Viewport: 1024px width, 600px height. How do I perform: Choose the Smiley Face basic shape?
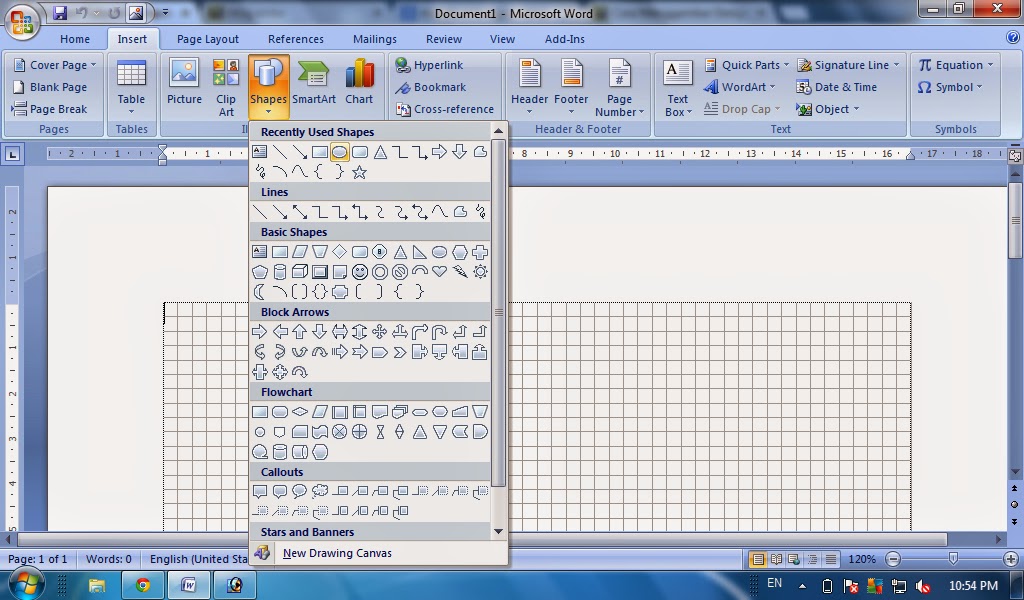(359, 272)
